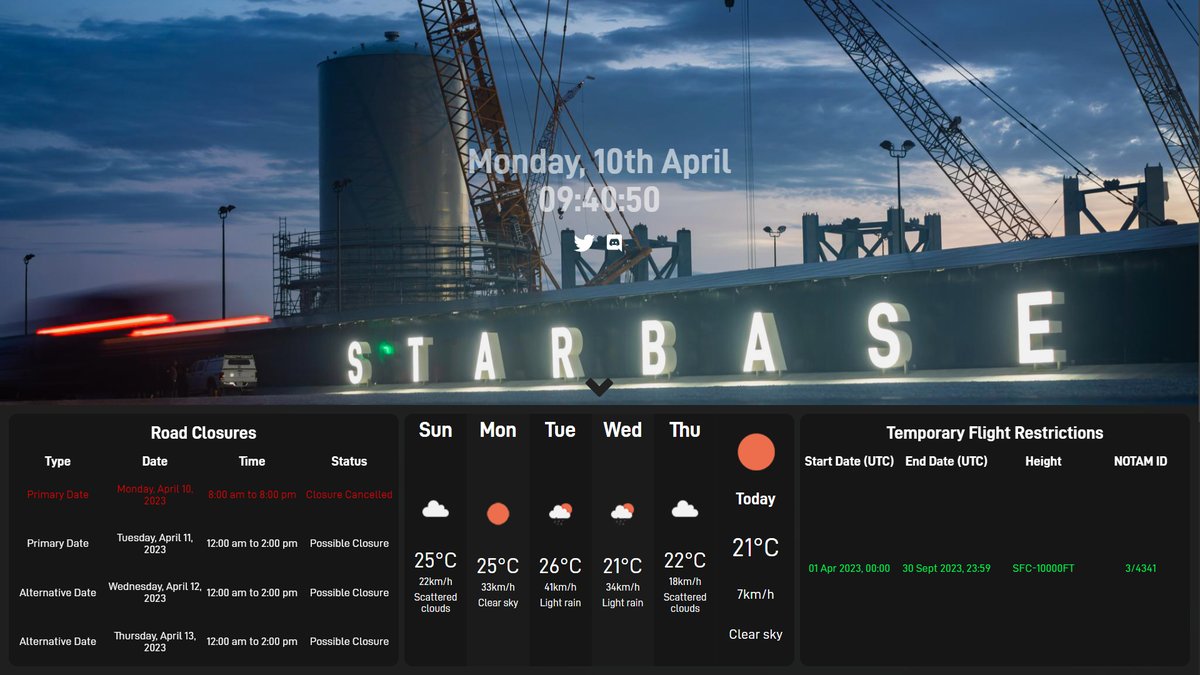Click the Closure Cancelled status

349,495
